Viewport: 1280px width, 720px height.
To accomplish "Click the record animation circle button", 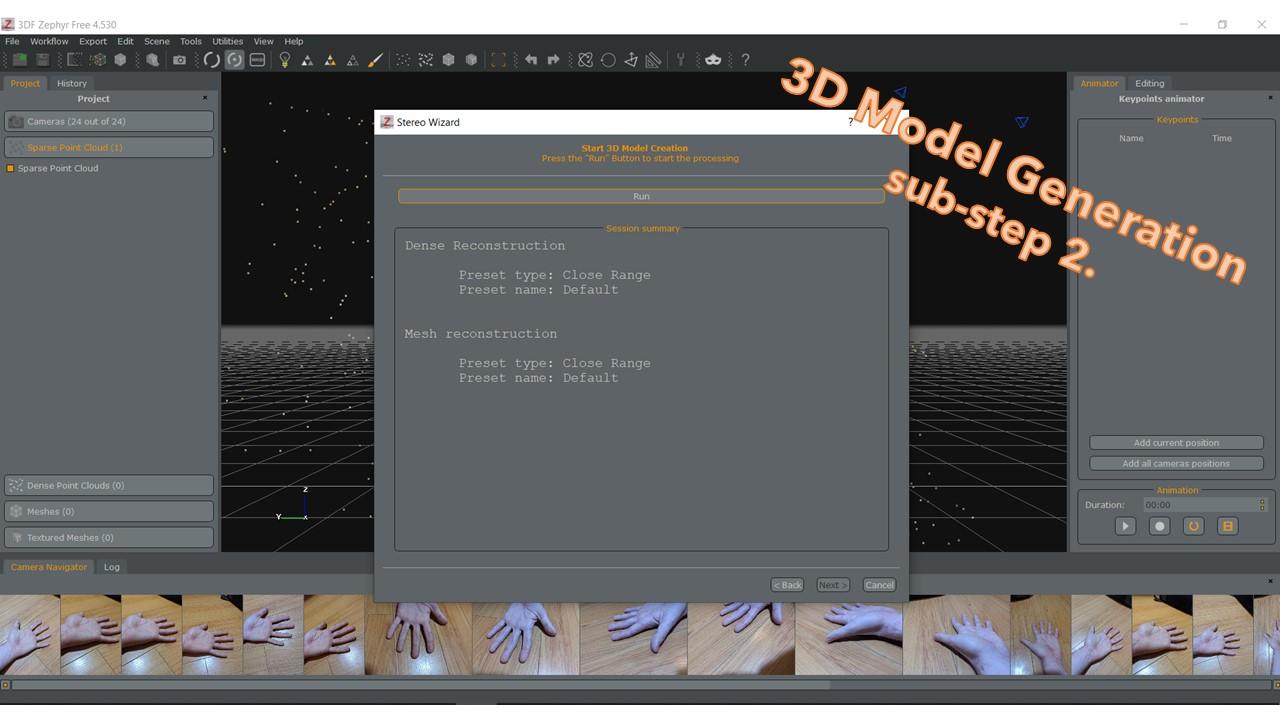I will click(x=1159, y=526).
